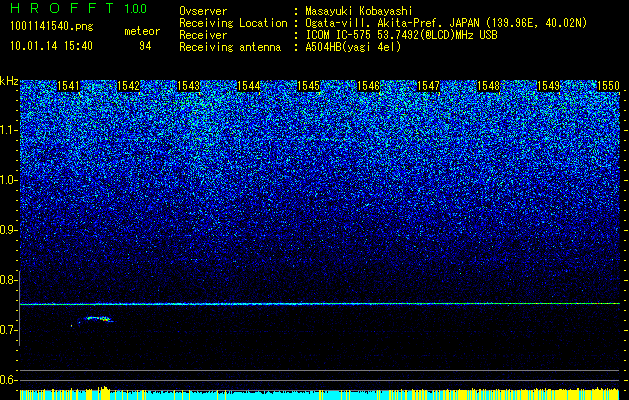
Task: Click the Receiving antenna label
Action: coord(230,47)
